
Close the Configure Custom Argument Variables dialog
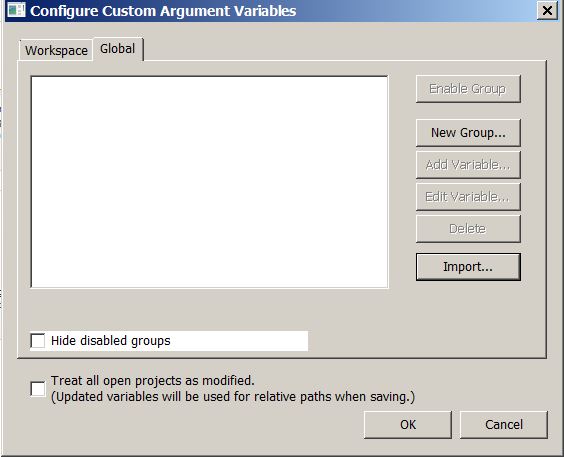pos(547,10)
